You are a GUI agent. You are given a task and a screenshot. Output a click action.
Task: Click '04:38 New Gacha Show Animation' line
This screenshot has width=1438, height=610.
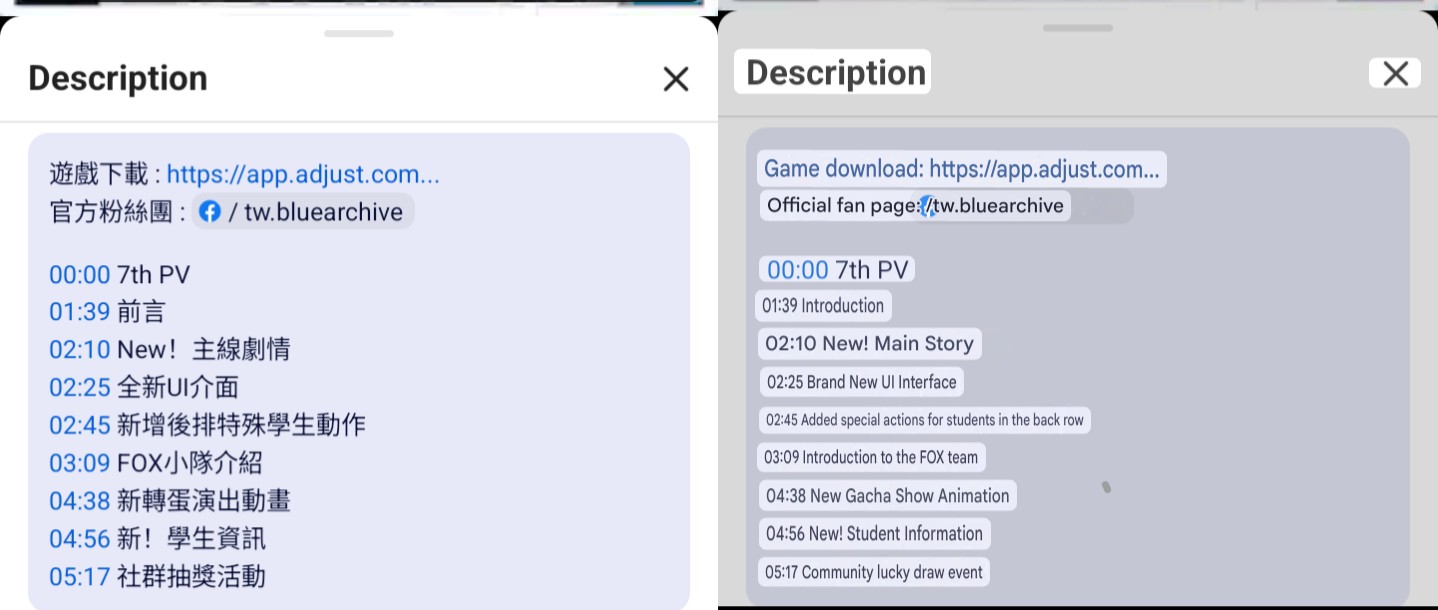click(888, 496)
